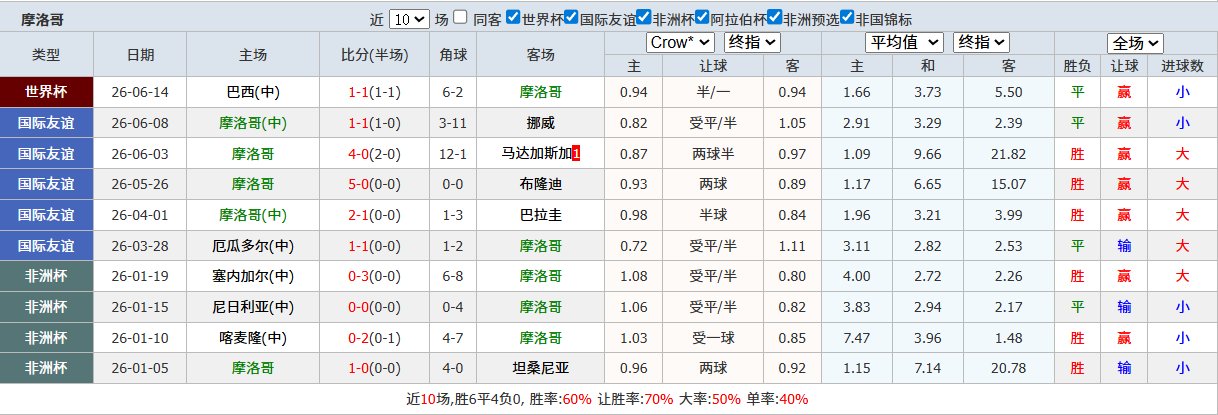Open the 喀麦隆(中) team link
The image size is (1218, 415).
pos(253,338)
